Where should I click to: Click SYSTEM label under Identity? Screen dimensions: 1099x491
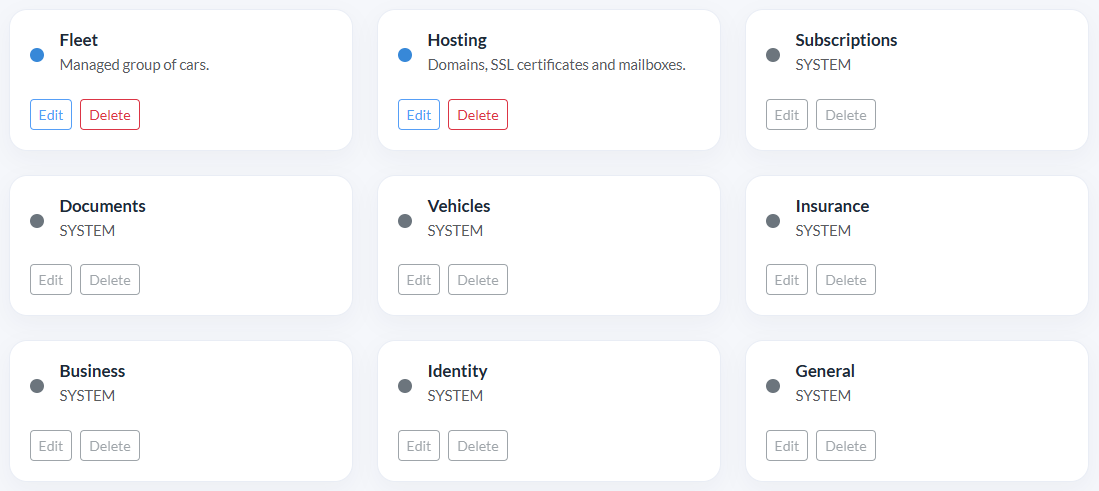[x=455, y=396]
